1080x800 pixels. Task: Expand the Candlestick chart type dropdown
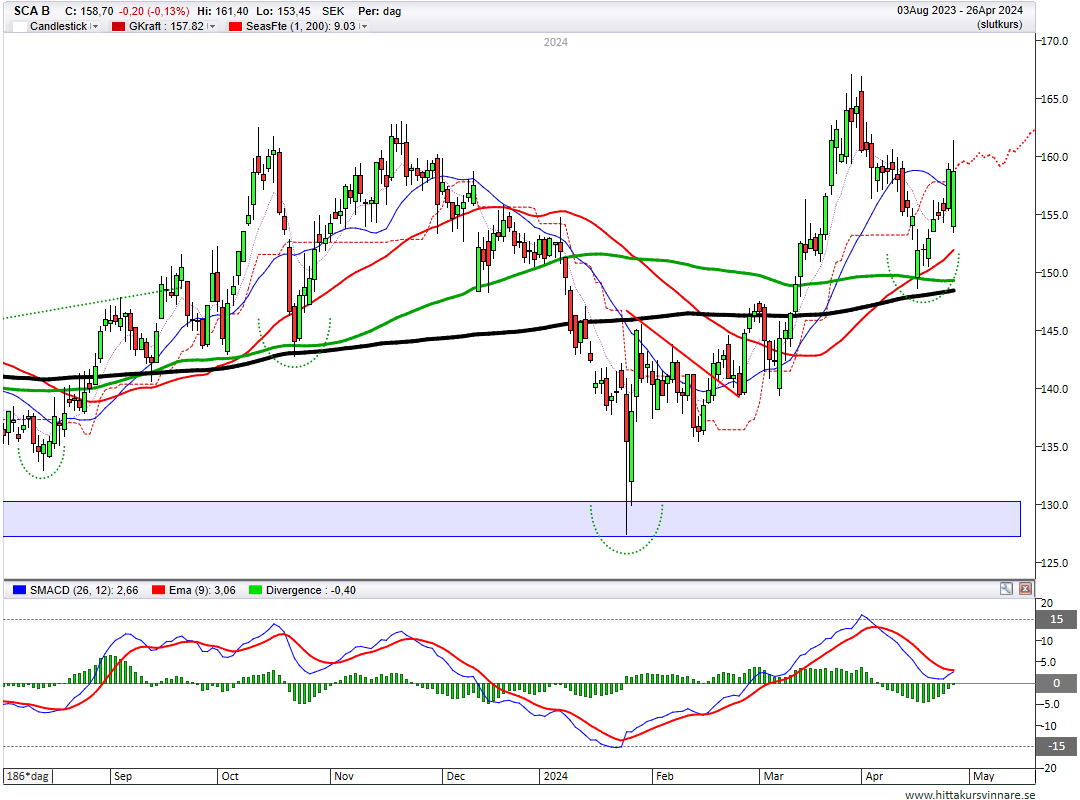point(95,26)
